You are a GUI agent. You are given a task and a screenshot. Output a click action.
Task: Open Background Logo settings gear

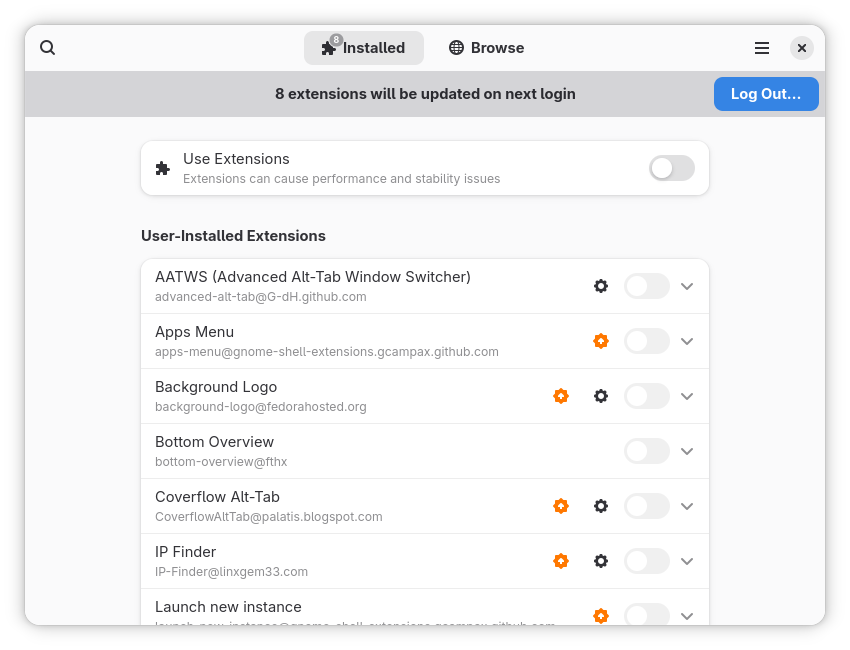(x=601, y=396)
